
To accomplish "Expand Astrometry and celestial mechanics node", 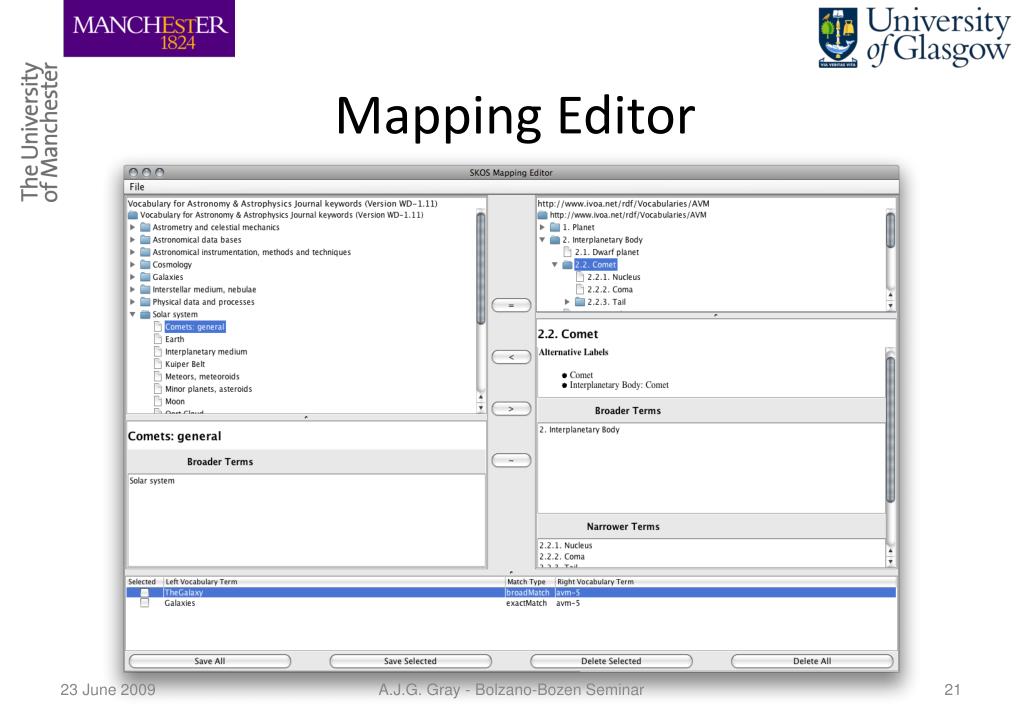I will [x=132, y=228].
